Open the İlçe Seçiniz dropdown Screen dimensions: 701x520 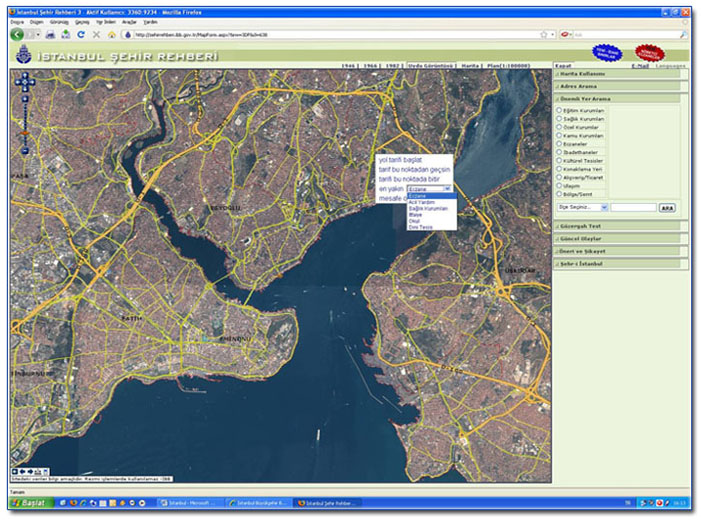(x=583, y=207)
